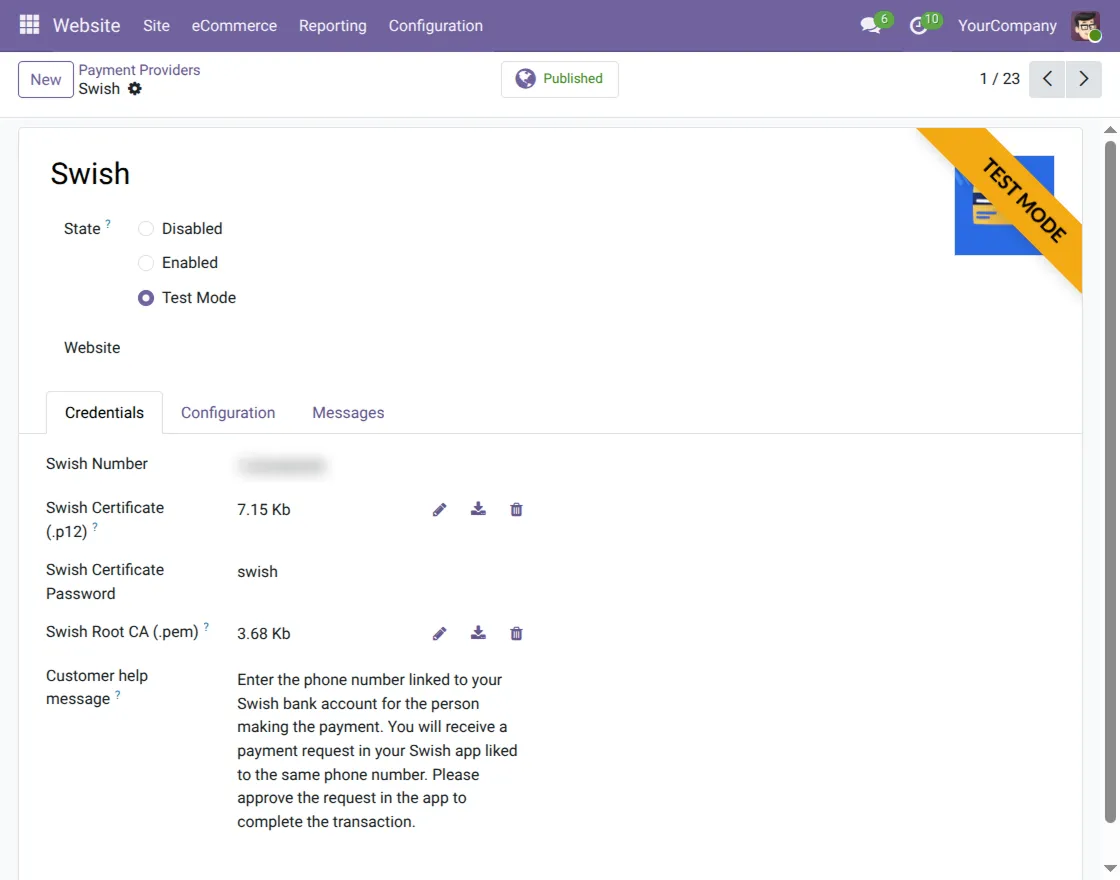1120x880 pixels.
Task: Switch to the Configuration tab in form
Action: tap(228, 413)
